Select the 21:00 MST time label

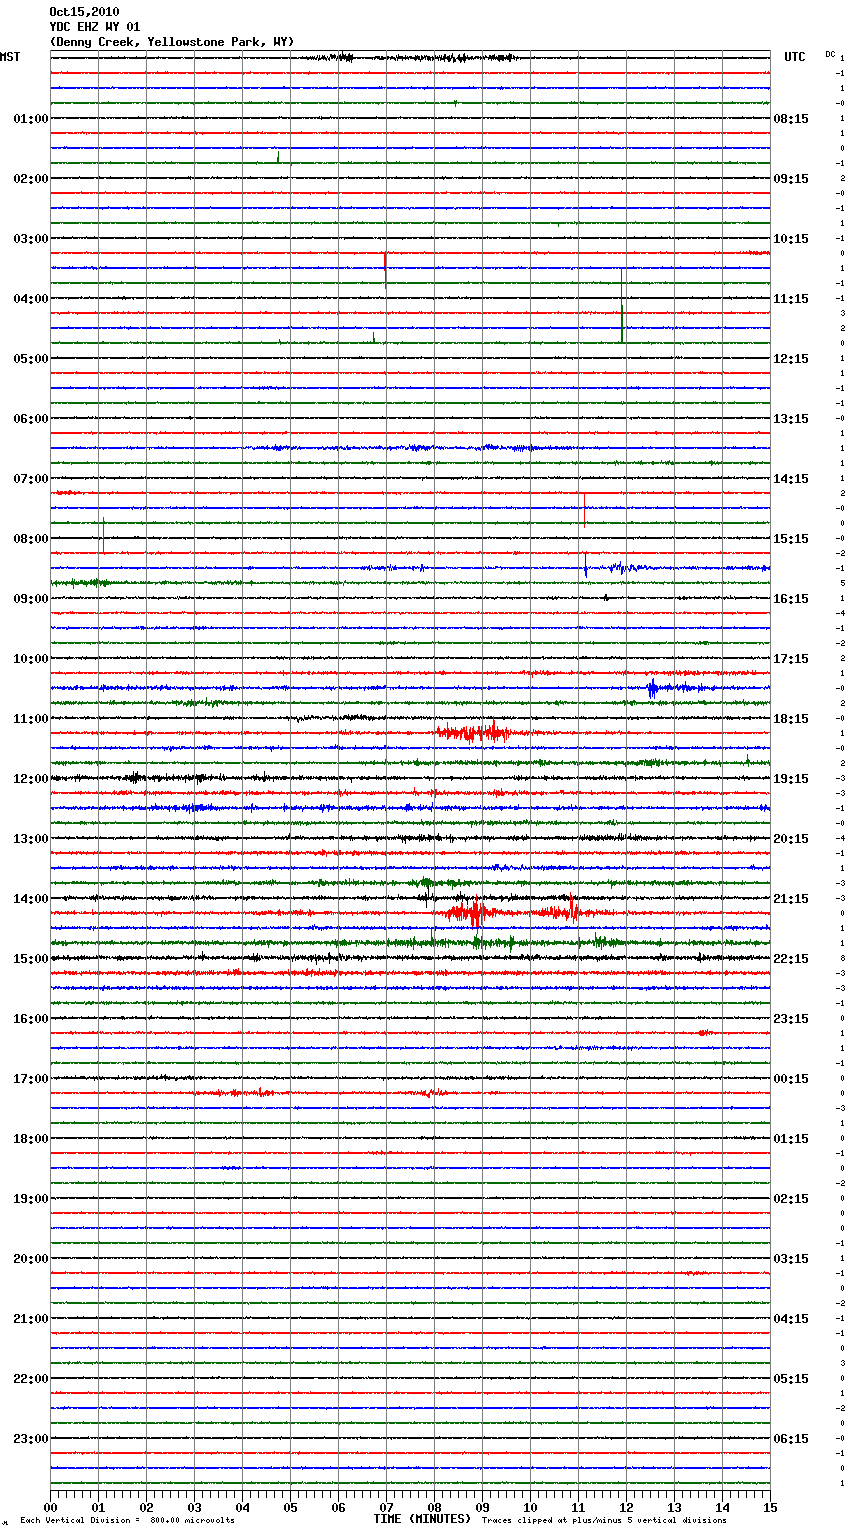31,1319
